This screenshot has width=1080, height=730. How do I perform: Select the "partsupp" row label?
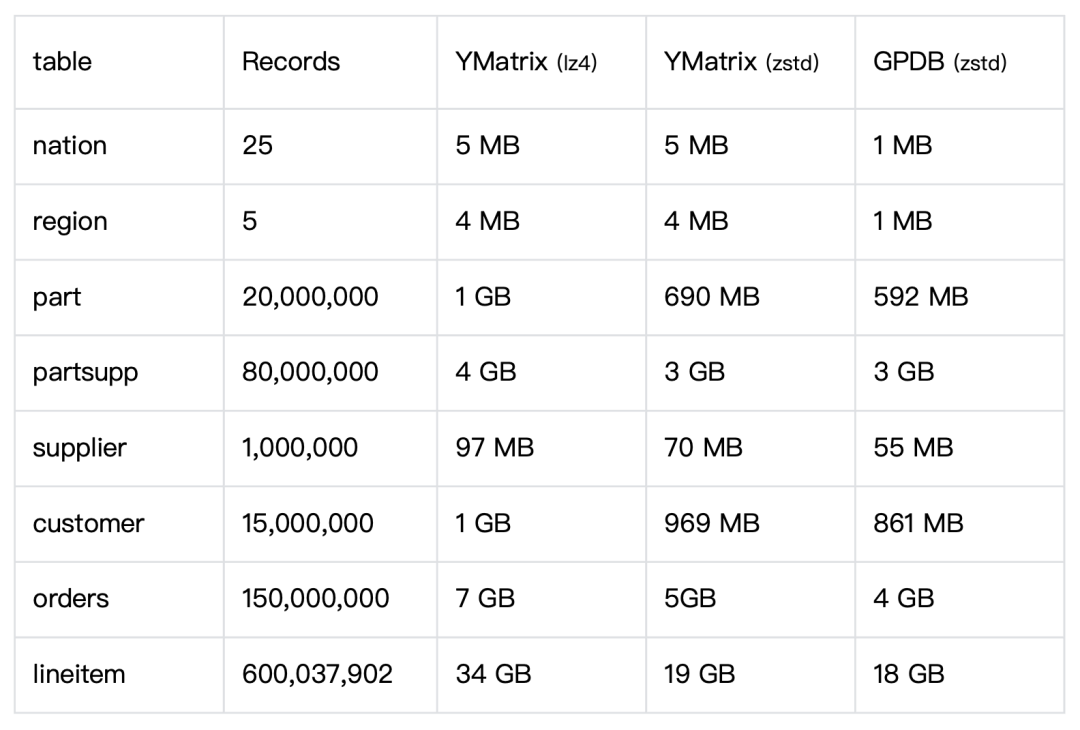(85, 372)
